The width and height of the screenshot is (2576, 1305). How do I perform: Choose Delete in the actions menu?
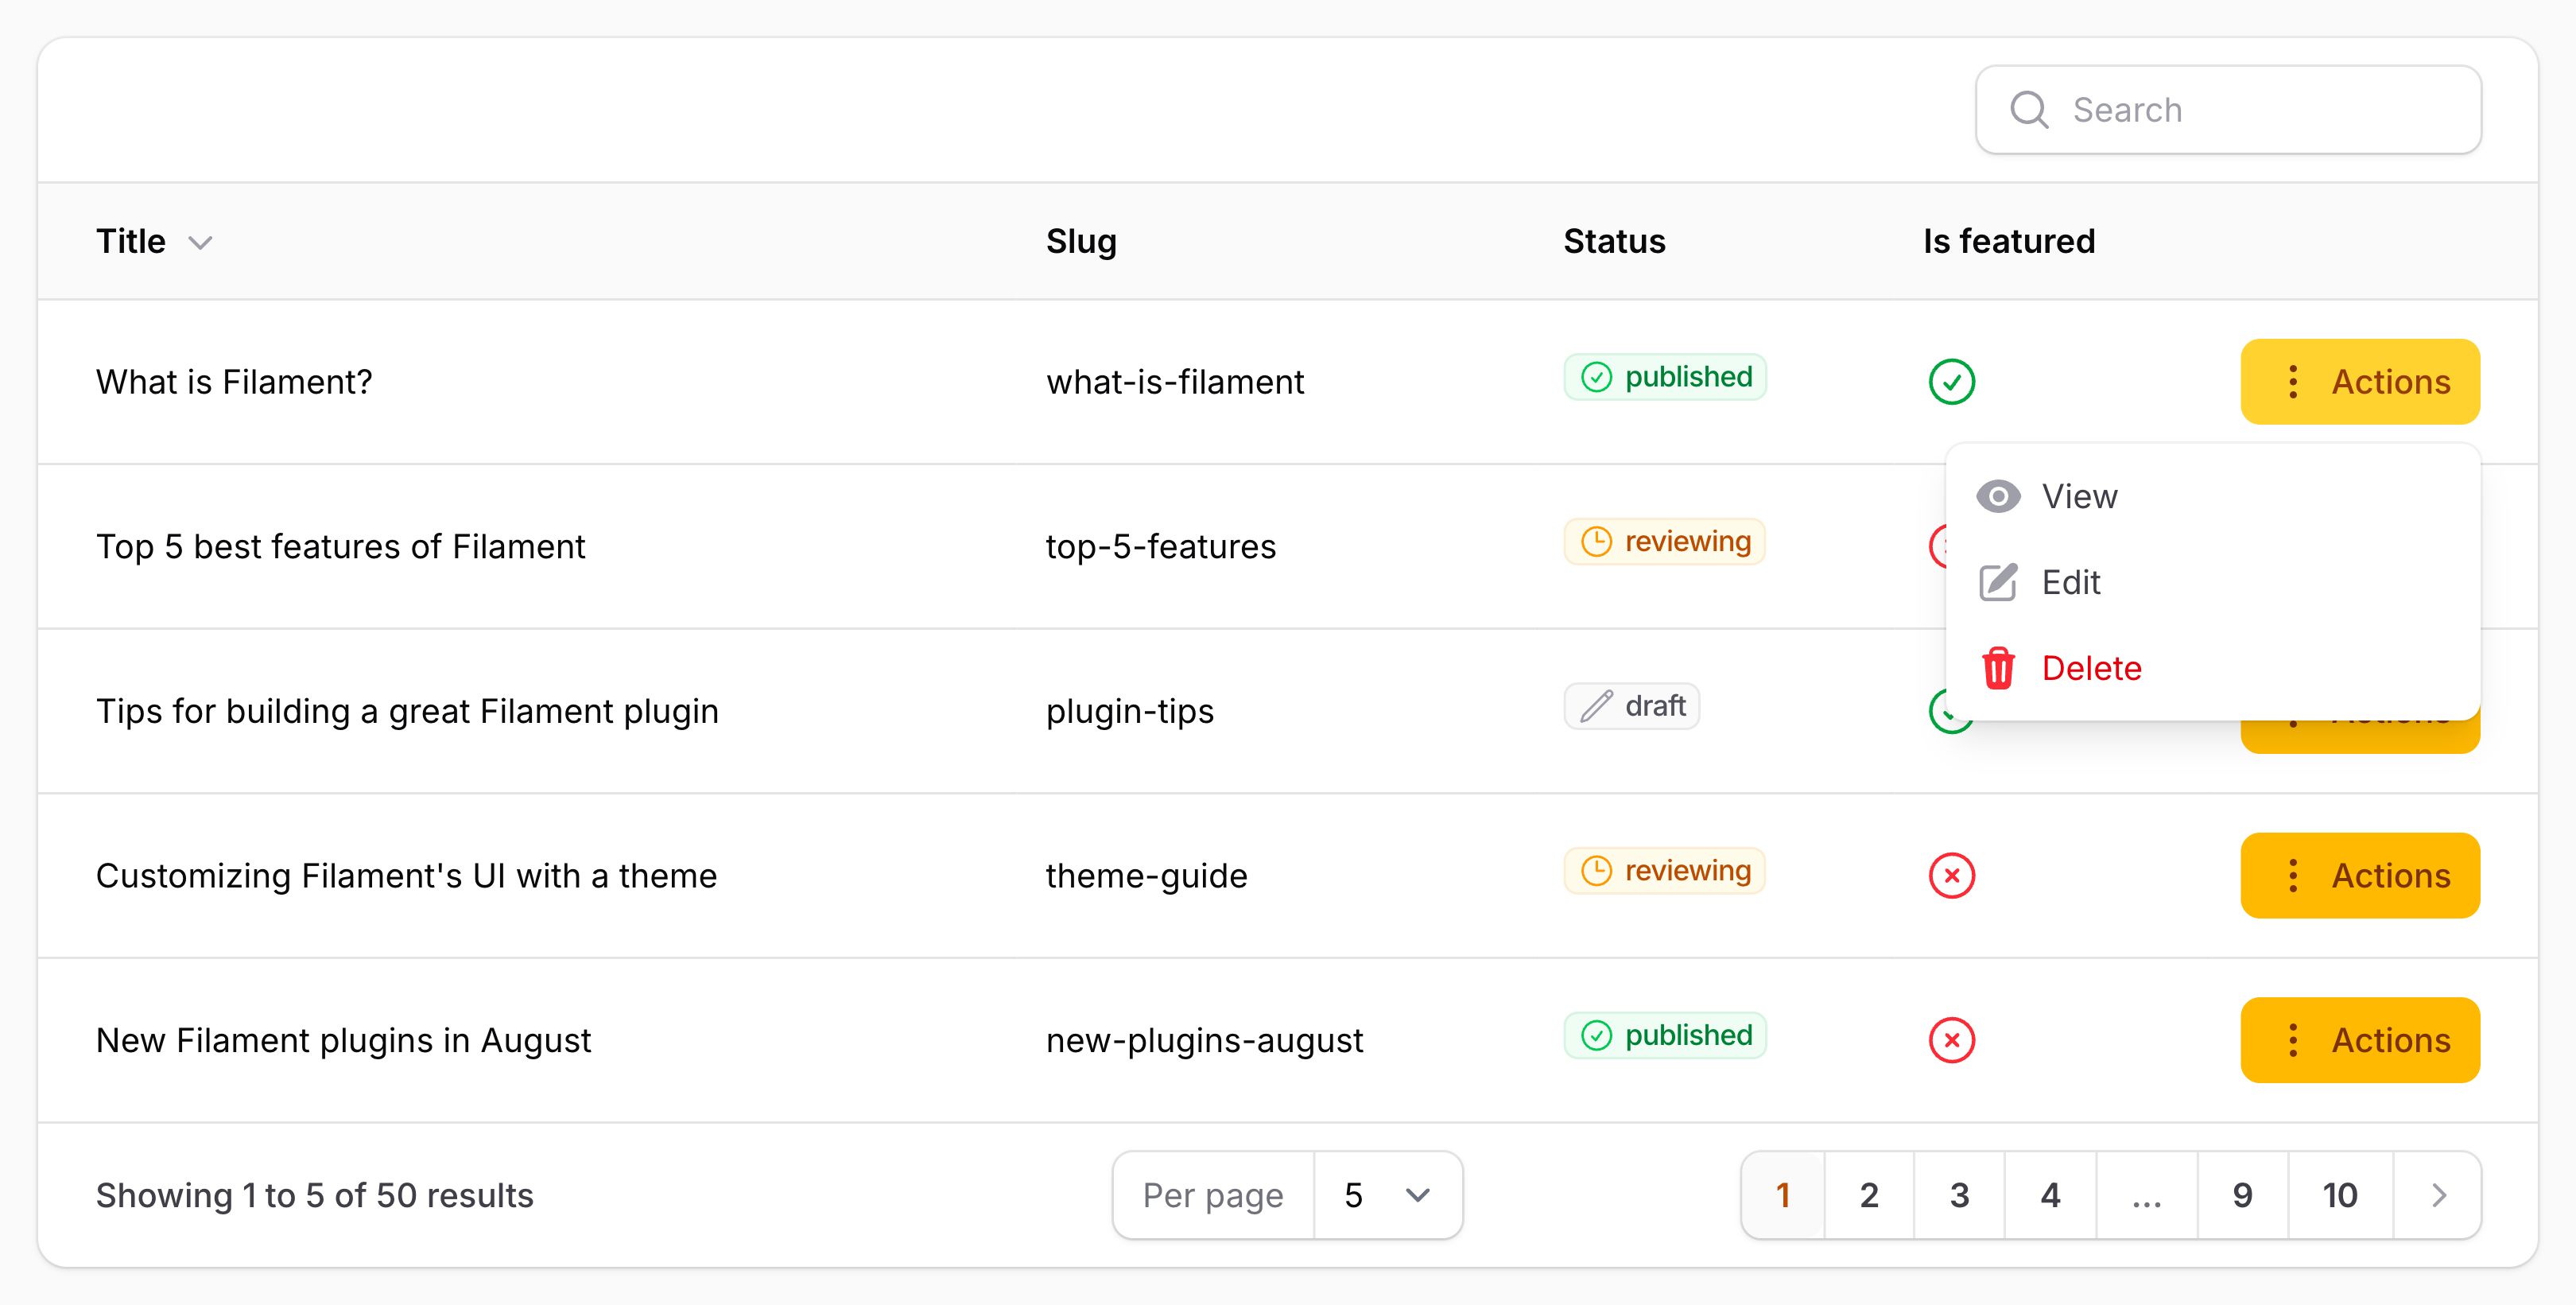[2091, 668]
